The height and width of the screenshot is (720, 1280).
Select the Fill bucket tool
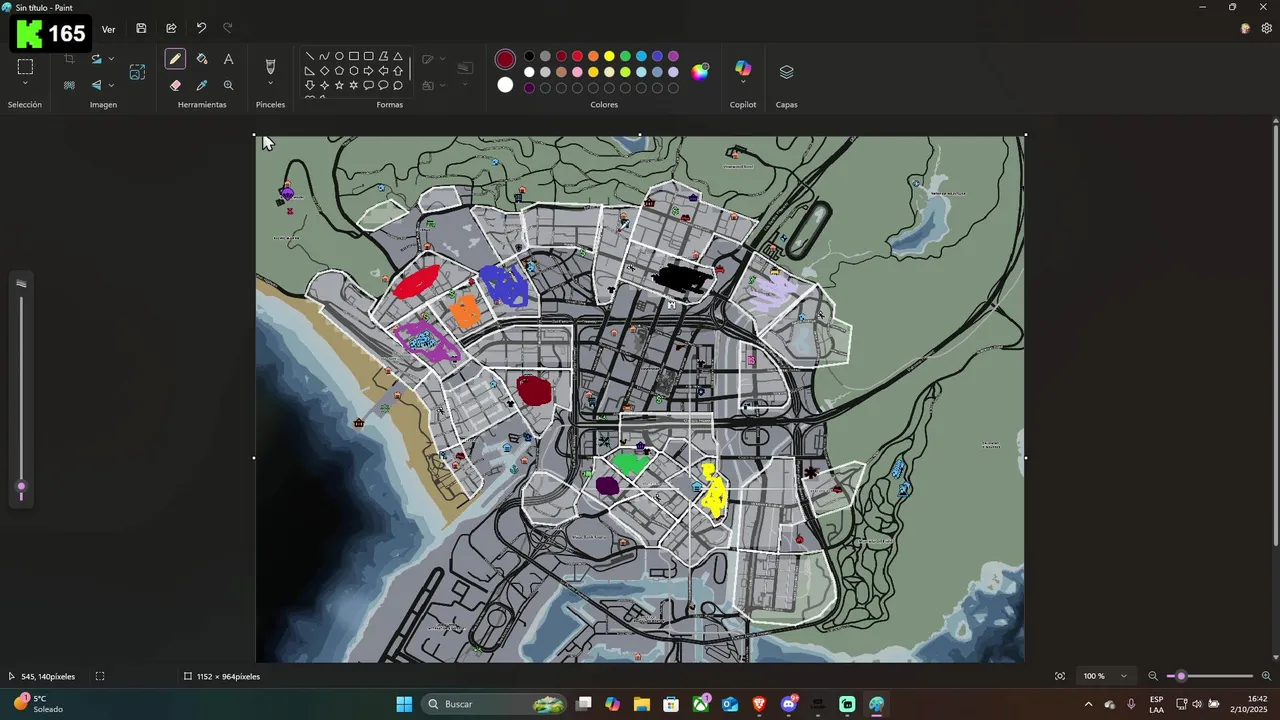(x=202, y=59)
